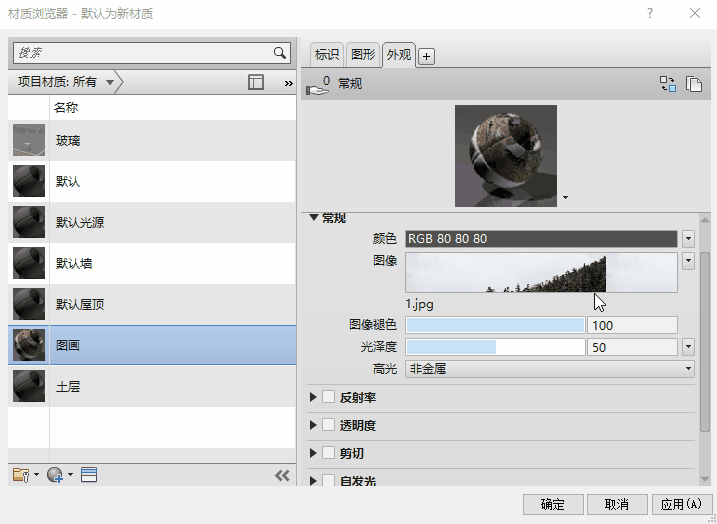Click the replace asset icon

tap(667, 84)
